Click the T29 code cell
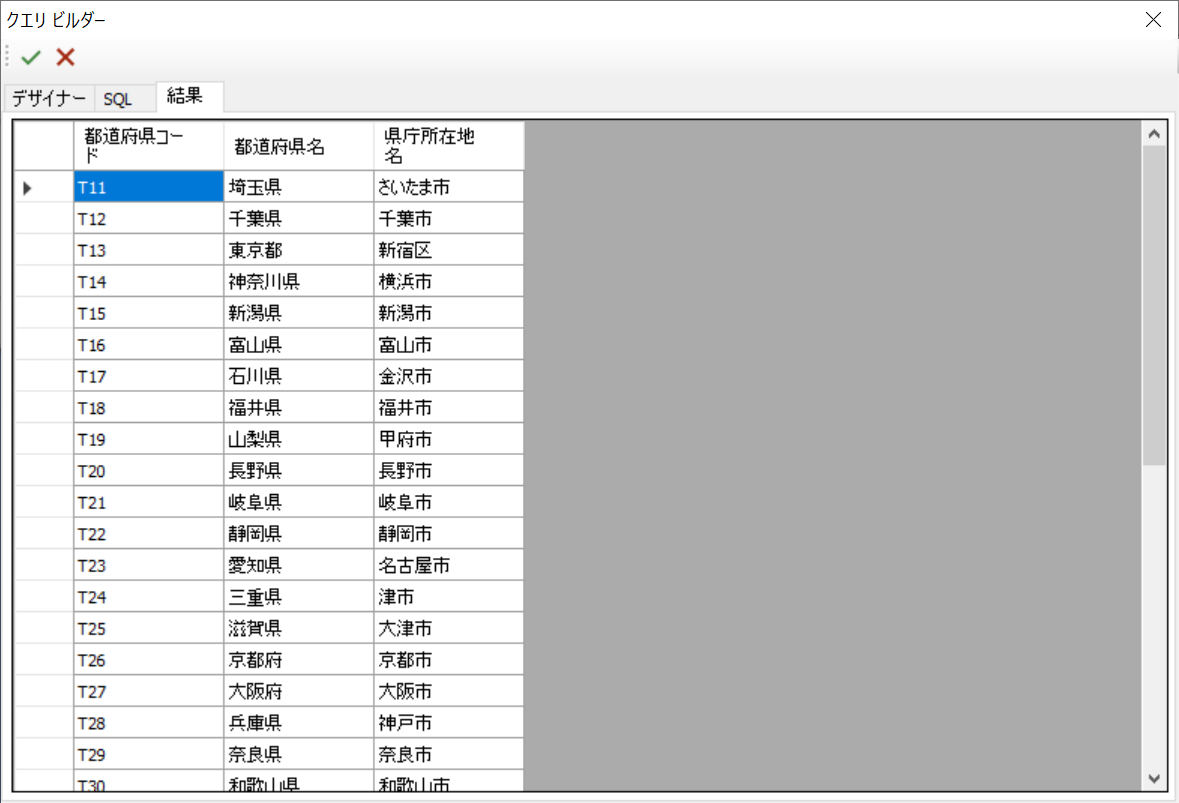The image size is (1179, 803). tap(148, 755)
